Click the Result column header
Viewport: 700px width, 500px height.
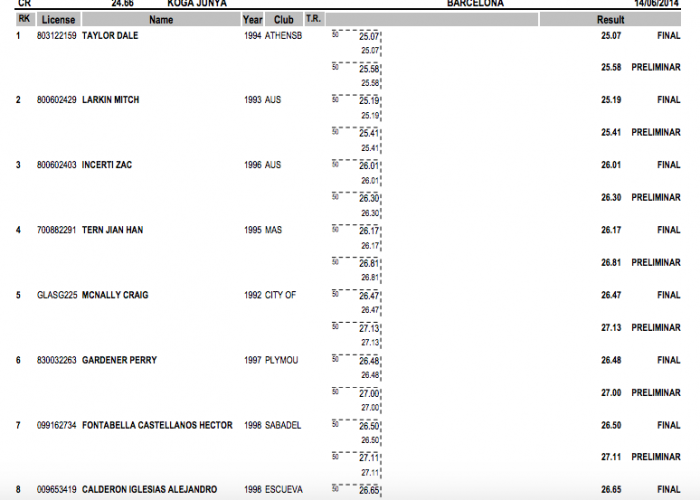click(610, 20)
